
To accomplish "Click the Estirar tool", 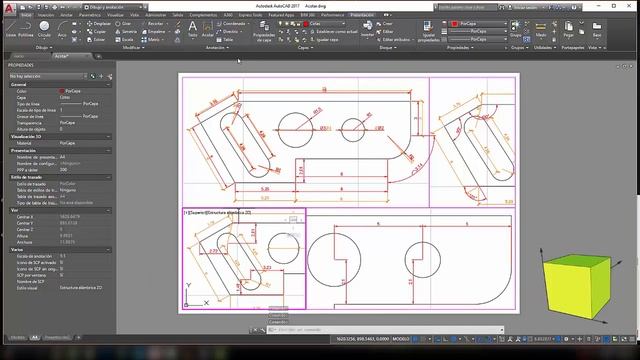I will pos(96,40).
